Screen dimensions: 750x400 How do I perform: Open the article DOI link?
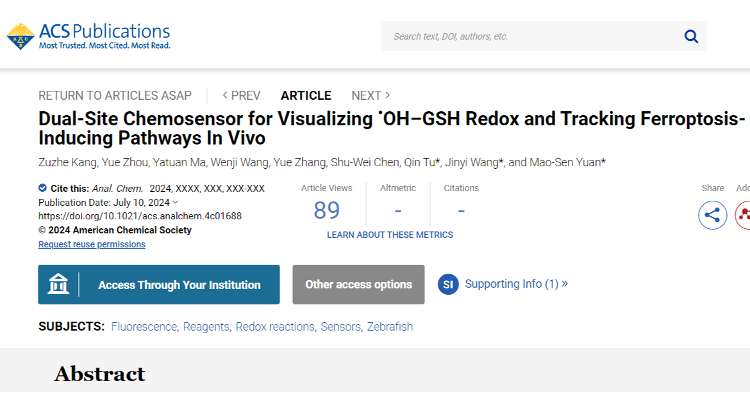click(140, 216)
